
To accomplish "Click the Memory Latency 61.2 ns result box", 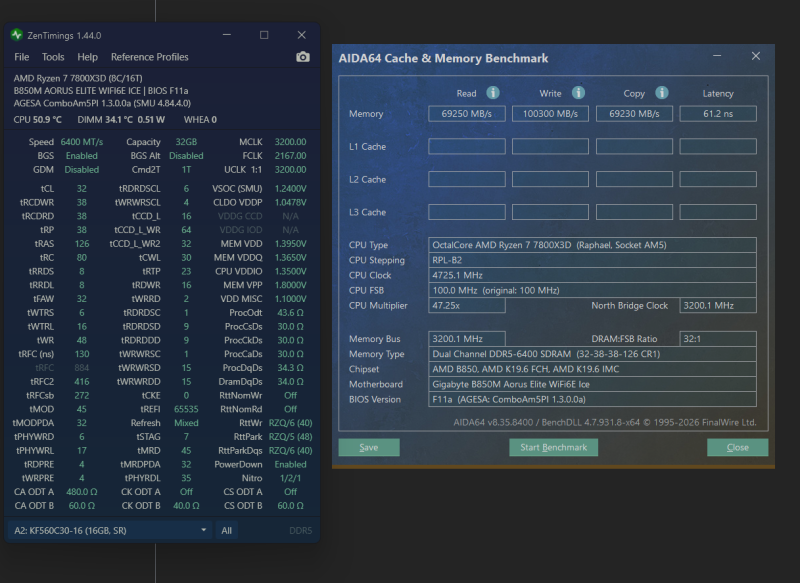I will pyautogui.click(x=718, y=114).
